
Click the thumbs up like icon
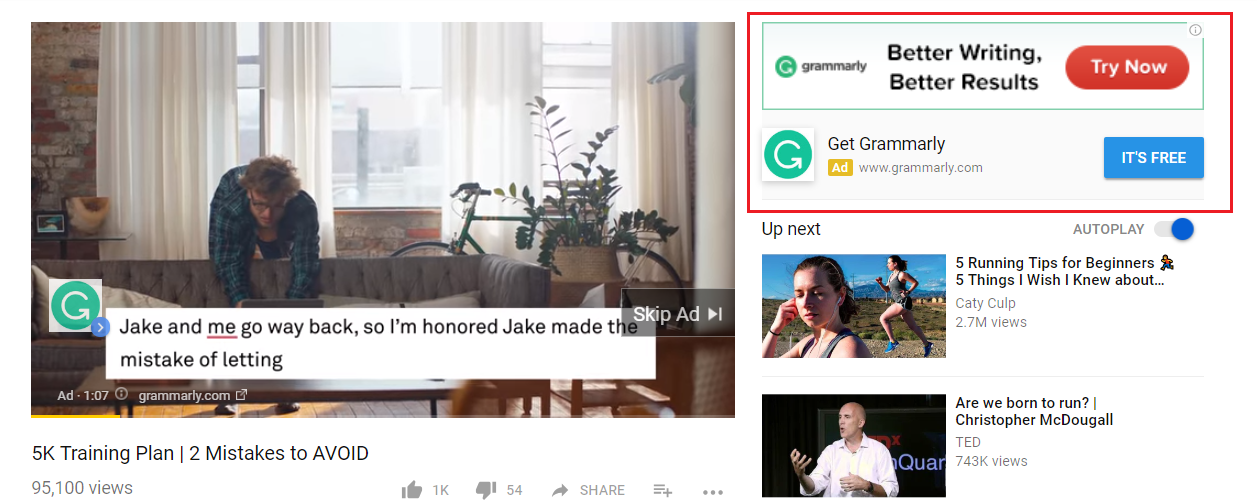pyautogui.click(x=412, y=489)
